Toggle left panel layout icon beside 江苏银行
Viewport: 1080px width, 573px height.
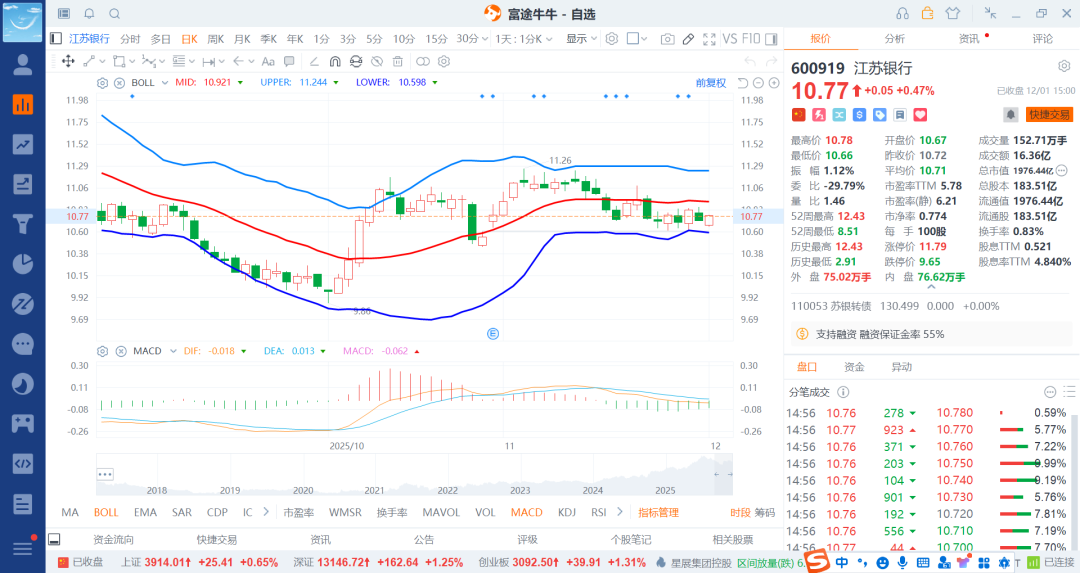56,39
